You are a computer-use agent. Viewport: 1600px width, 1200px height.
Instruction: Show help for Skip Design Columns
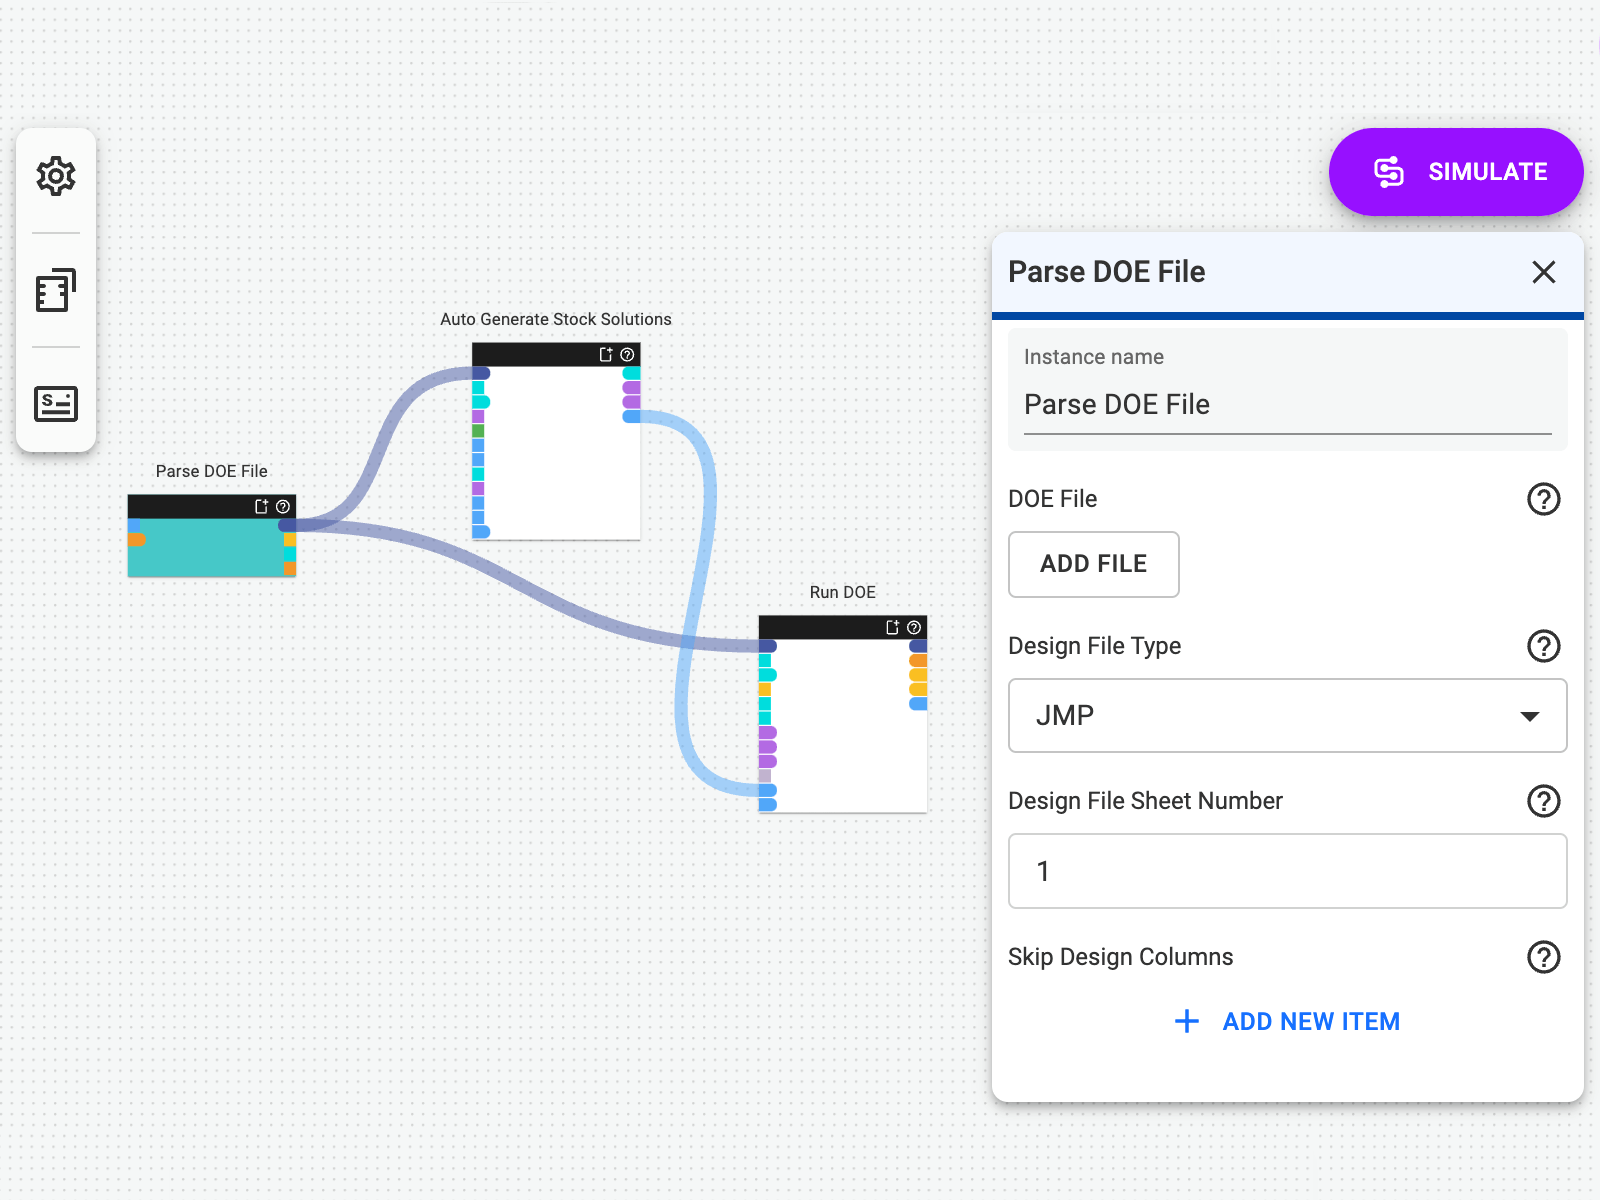point(1543,957)
